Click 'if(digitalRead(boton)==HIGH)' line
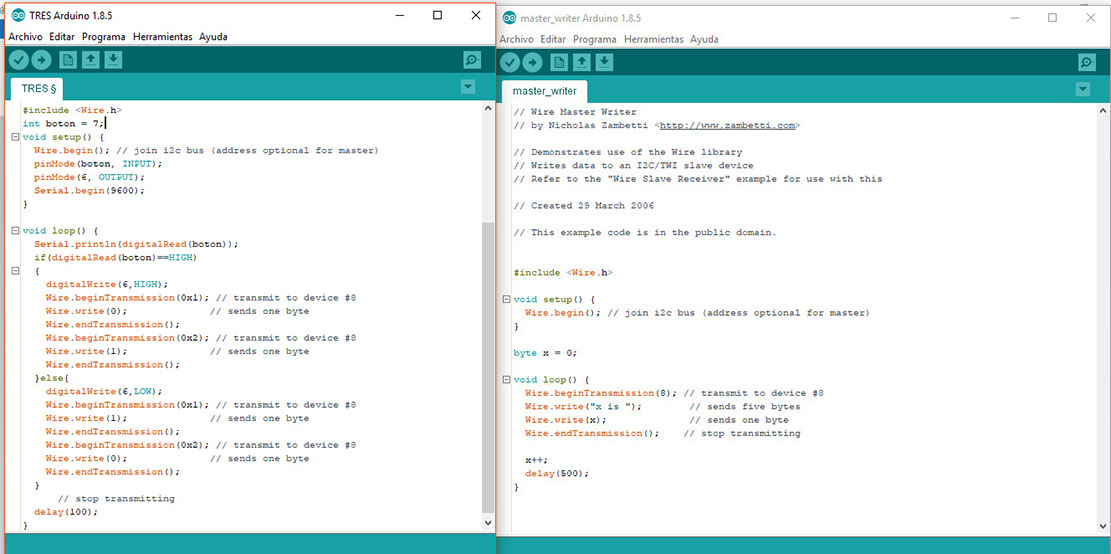The width and height of the screenshot is (1111, 554). (x=115, y=257)
